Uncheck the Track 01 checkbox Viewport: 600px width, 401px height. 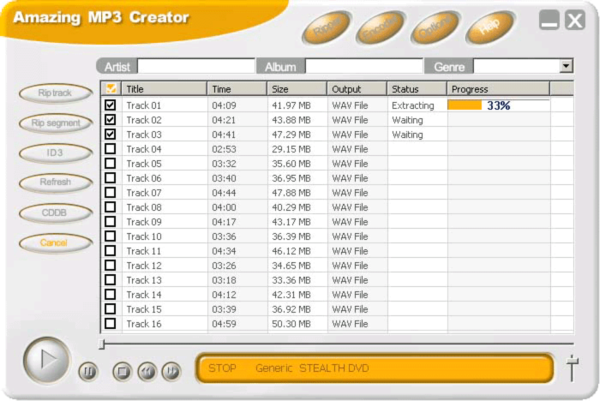111,105
